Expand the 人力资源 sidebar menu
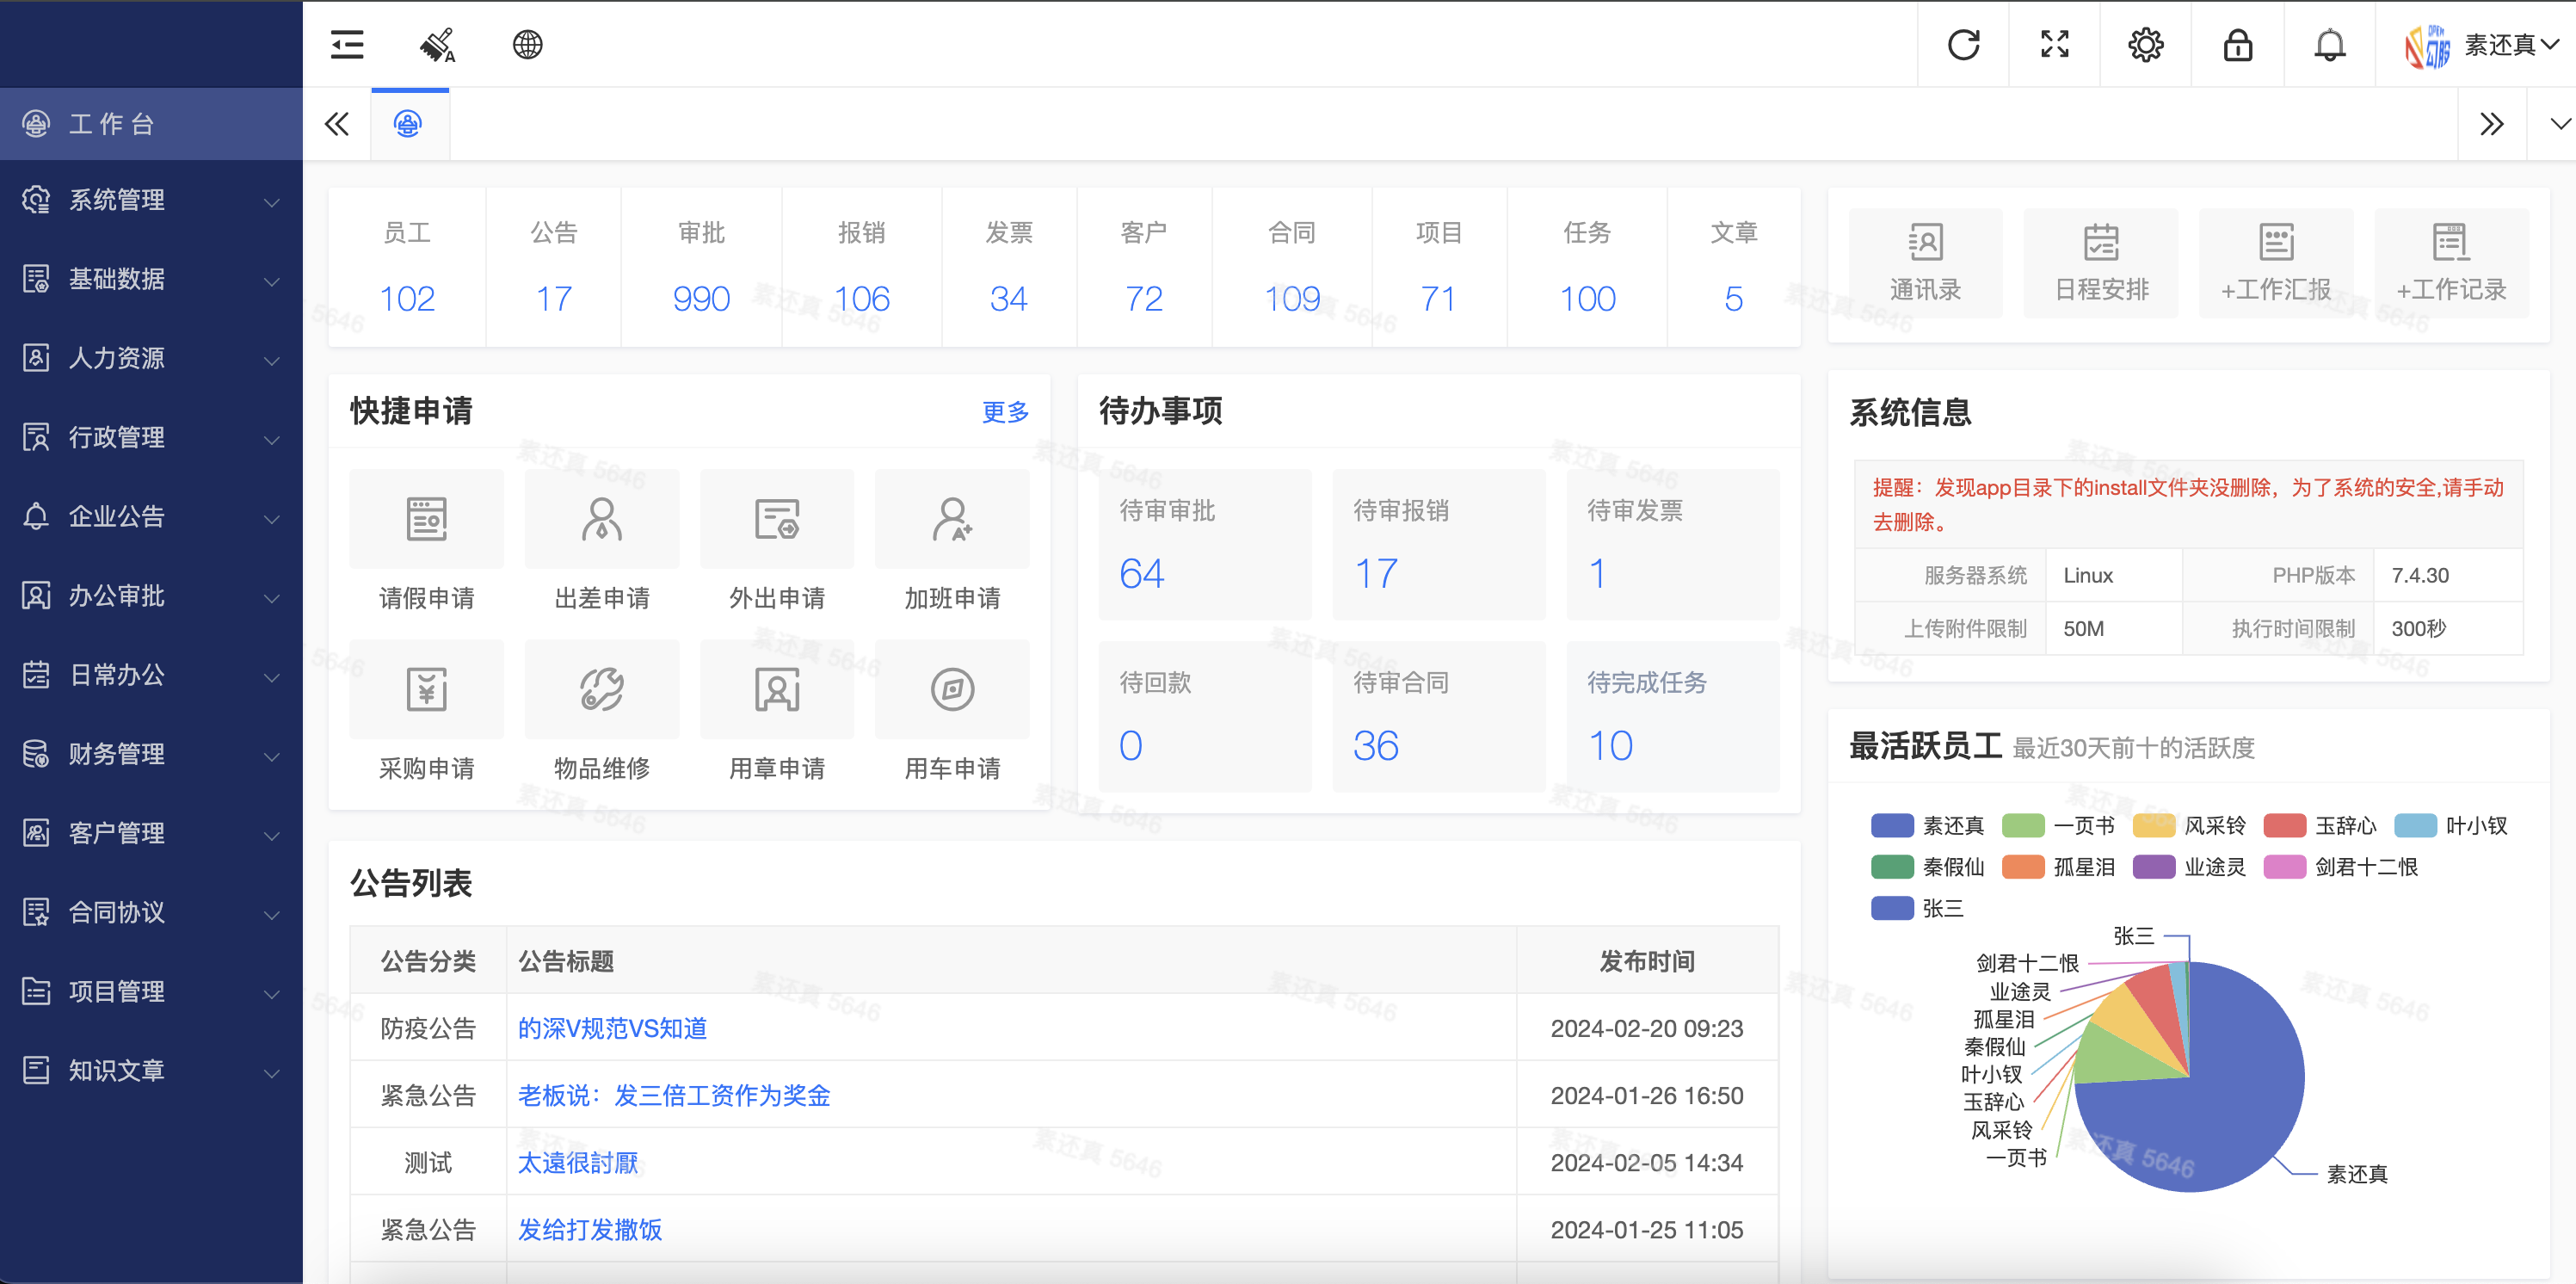This screenshot has width=2576, height=1284. [150, 358]
